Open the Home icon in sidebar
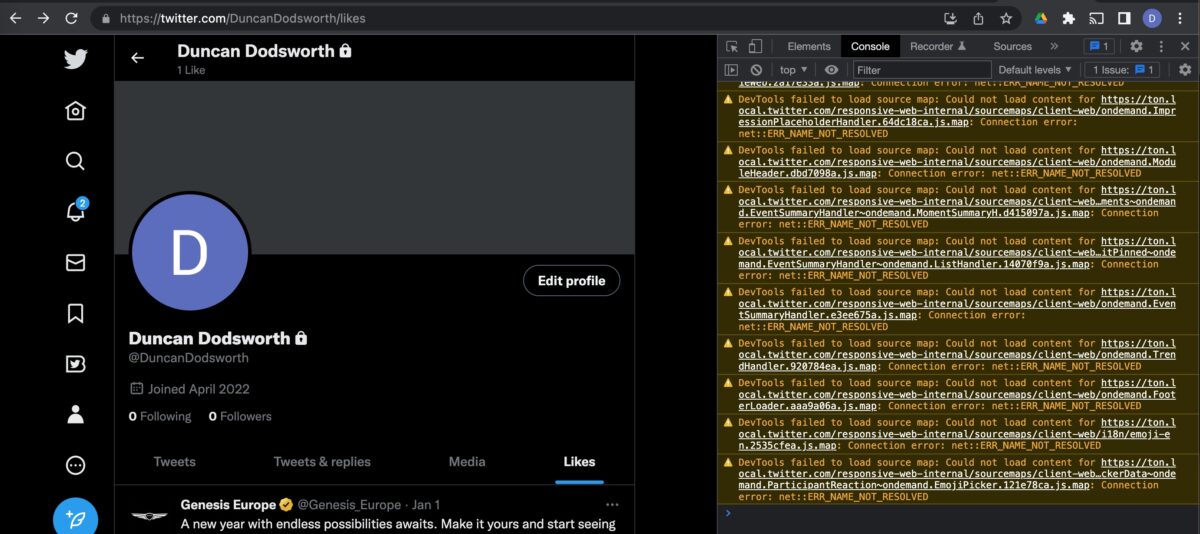This screenshot has height=534, width=1200. [x=75, y=110]
